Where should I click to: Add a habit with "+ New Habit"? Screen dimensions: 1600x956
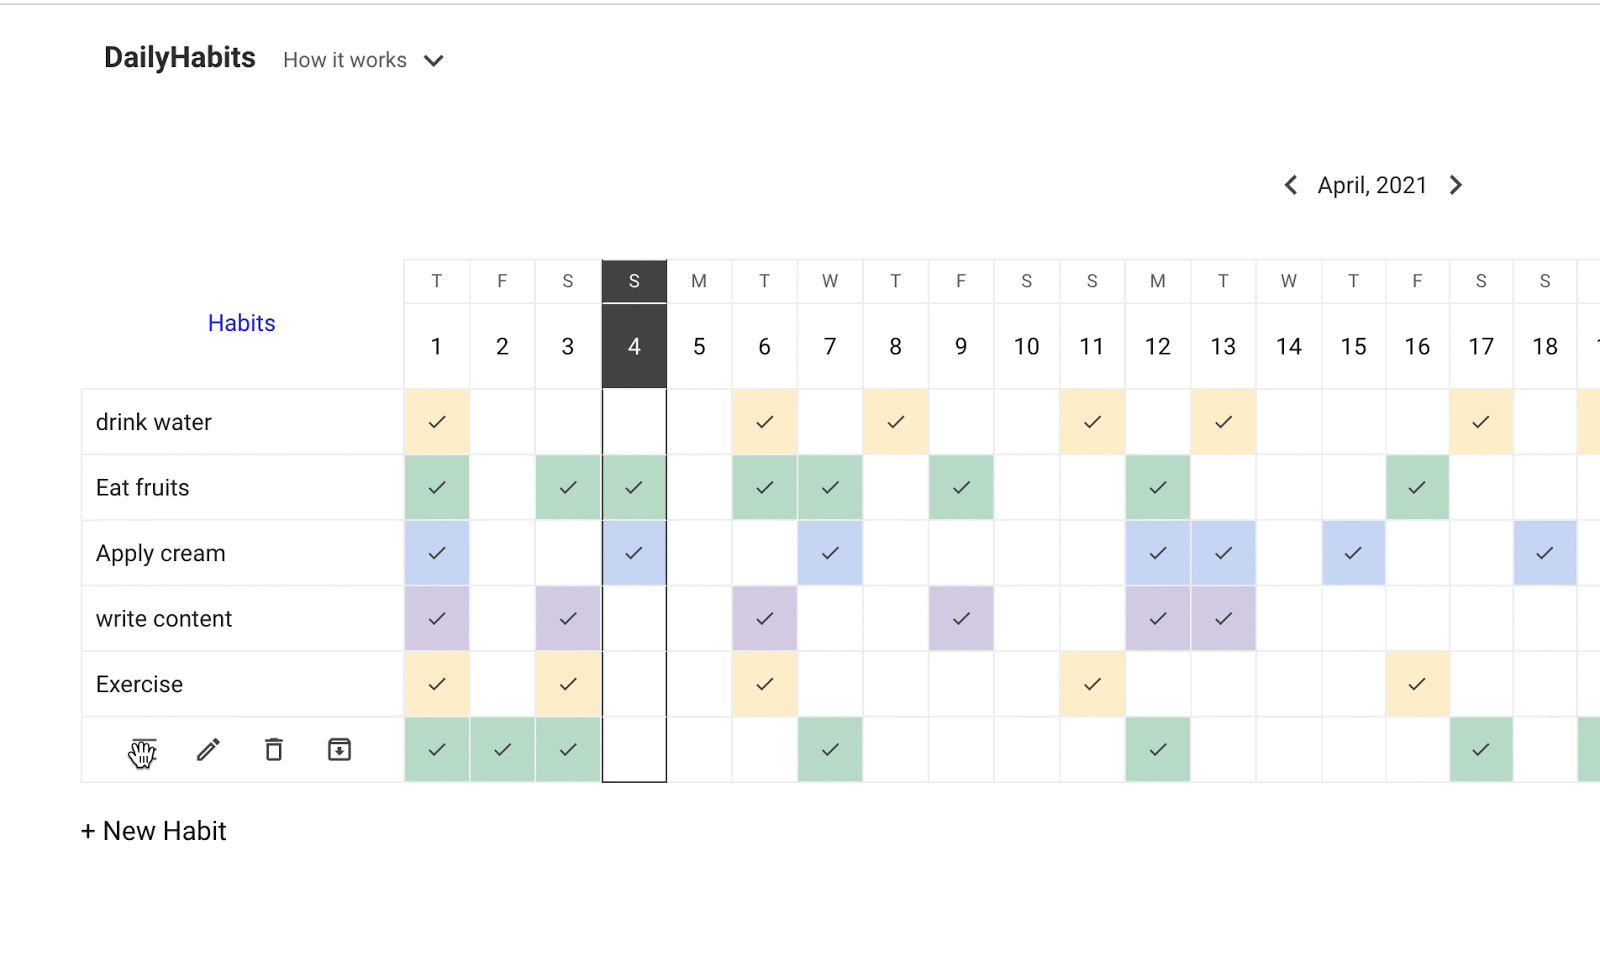(x=154, y=831)
